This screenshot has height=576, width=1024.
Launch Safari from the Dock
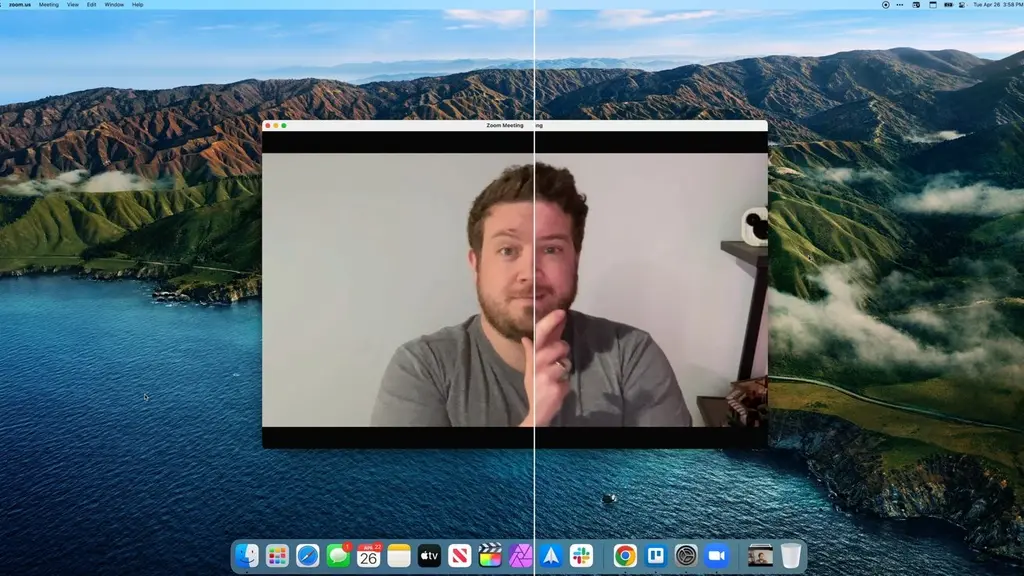coord(308,556)
